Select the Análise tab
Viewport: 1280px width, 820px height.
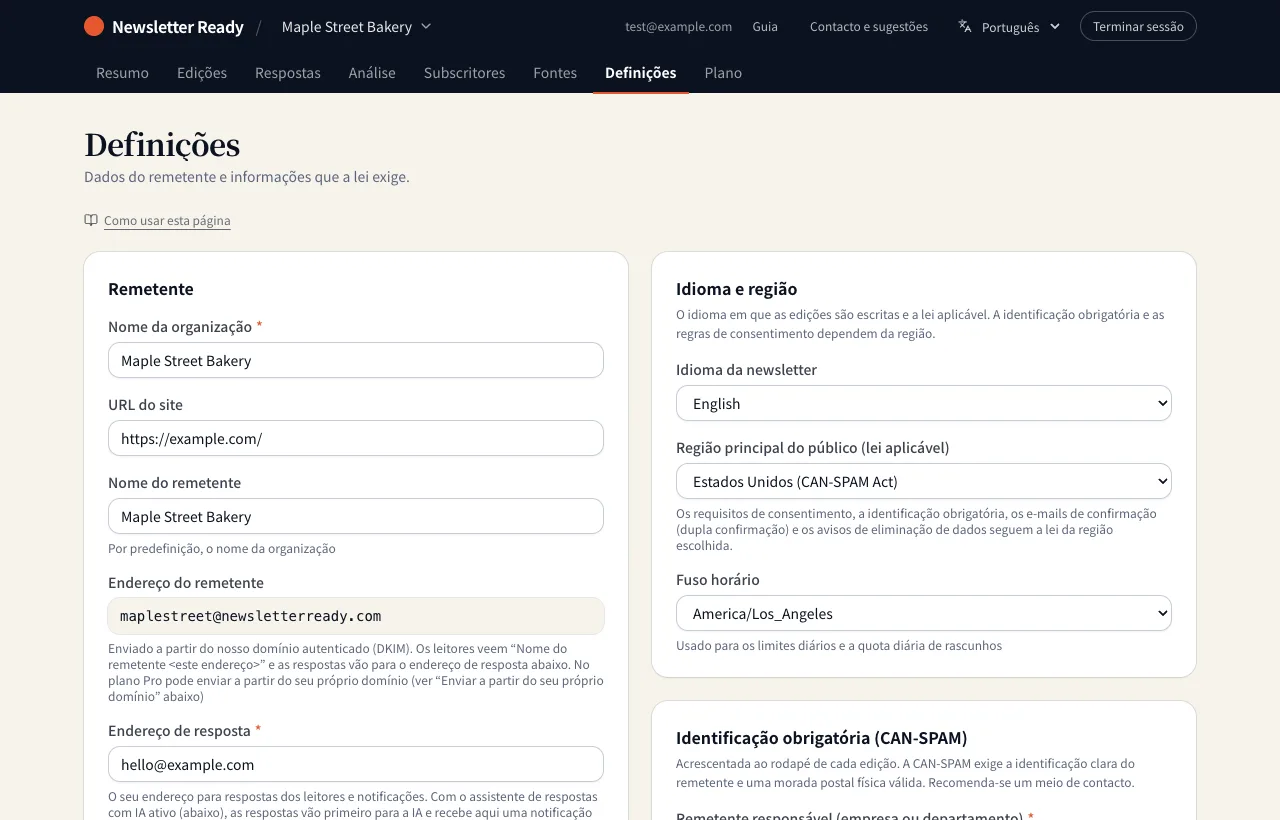372,73
